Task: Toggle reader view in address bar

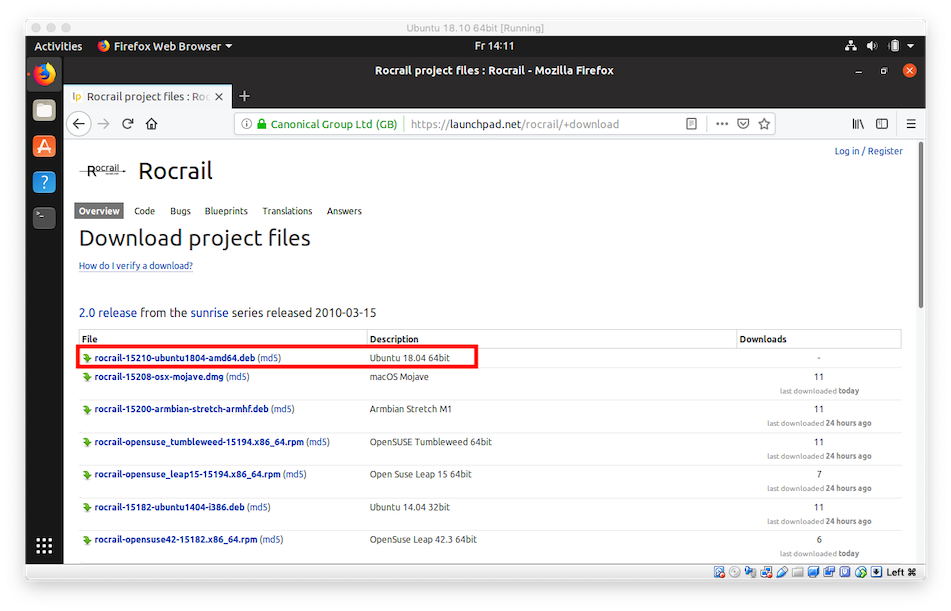Action: pos(691,124)
